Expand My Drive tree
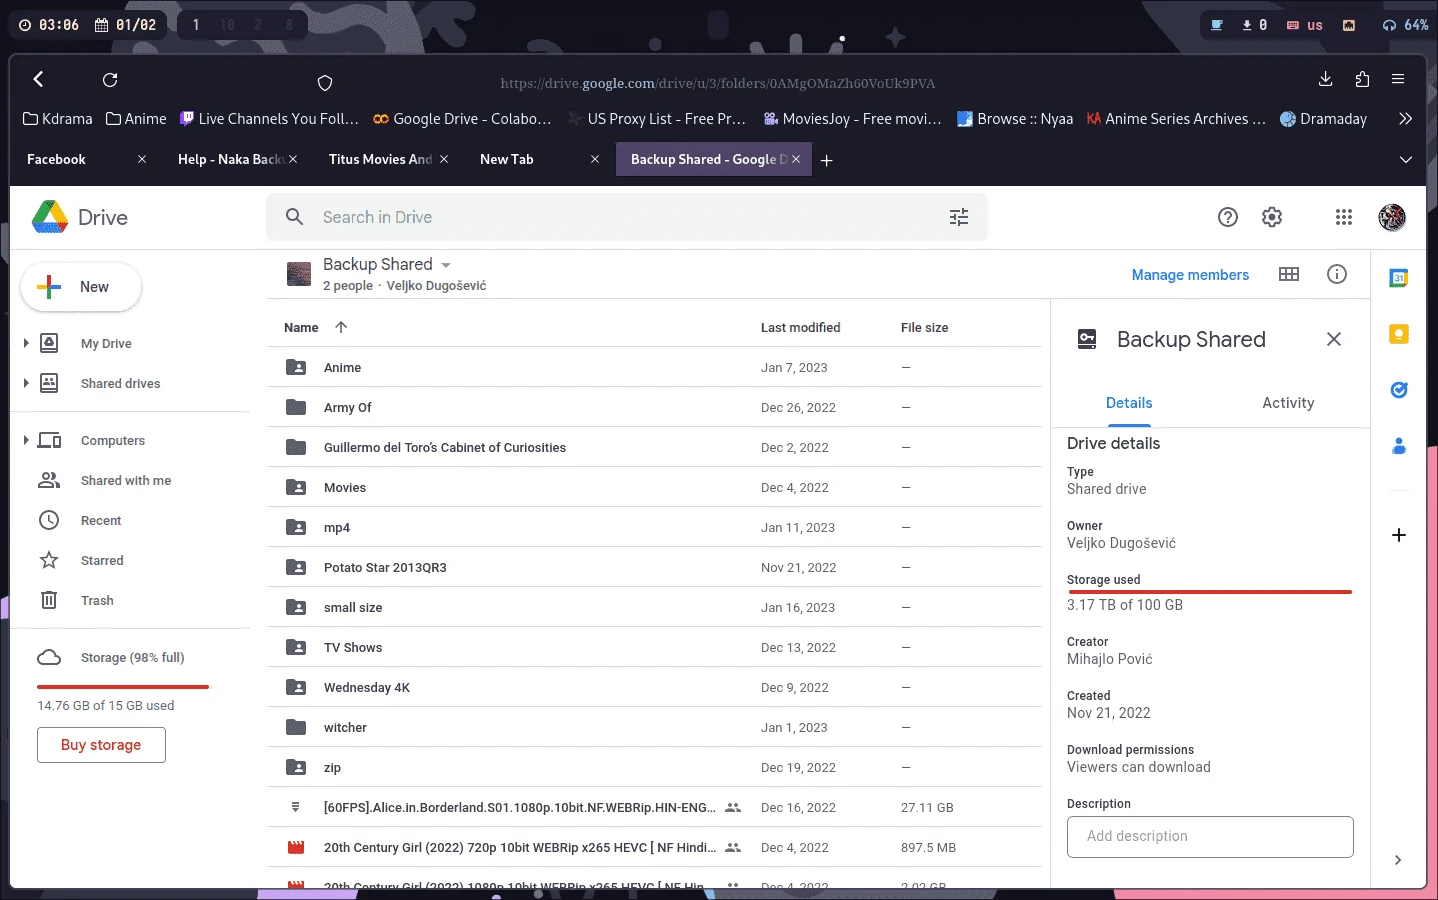 click(26, 343)
